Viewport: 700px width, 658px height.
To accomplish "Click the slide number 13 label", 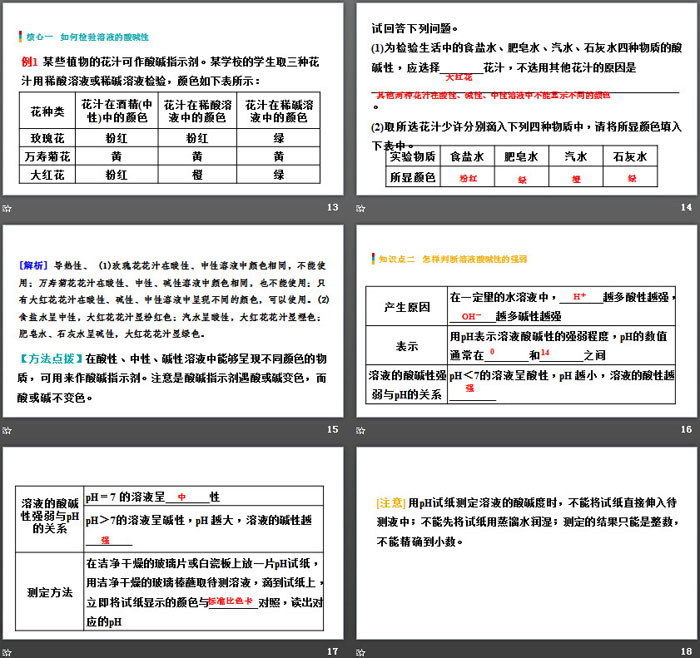I will (x=333, y=207).
